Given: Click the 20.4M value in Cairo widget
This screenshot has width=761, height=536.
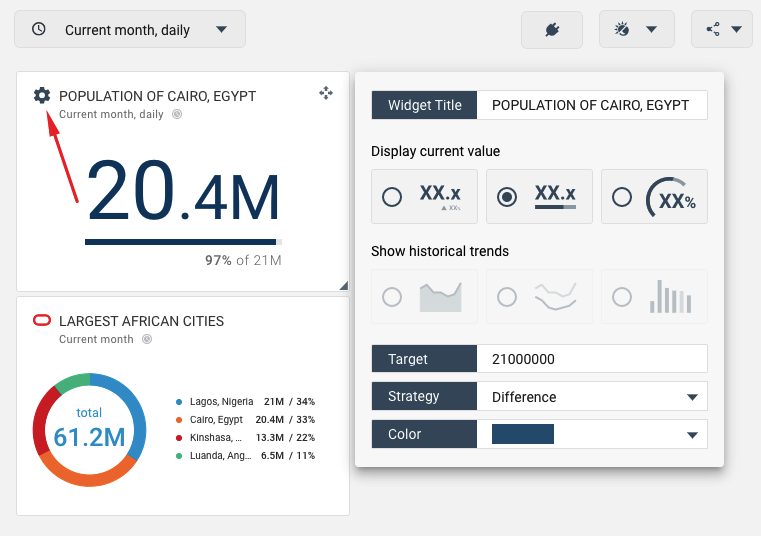Looking at the screenshot, I should tap(183, 190).
